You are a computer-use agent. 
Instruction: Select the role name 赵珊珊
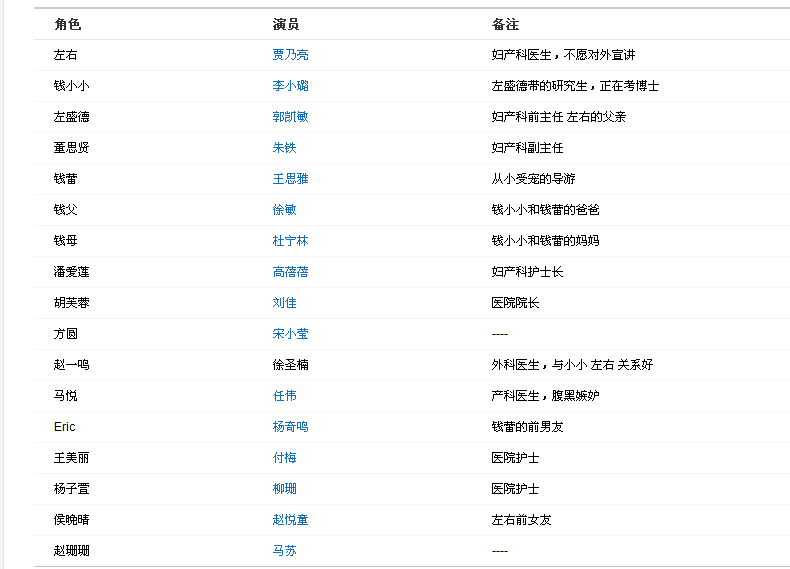72,551
